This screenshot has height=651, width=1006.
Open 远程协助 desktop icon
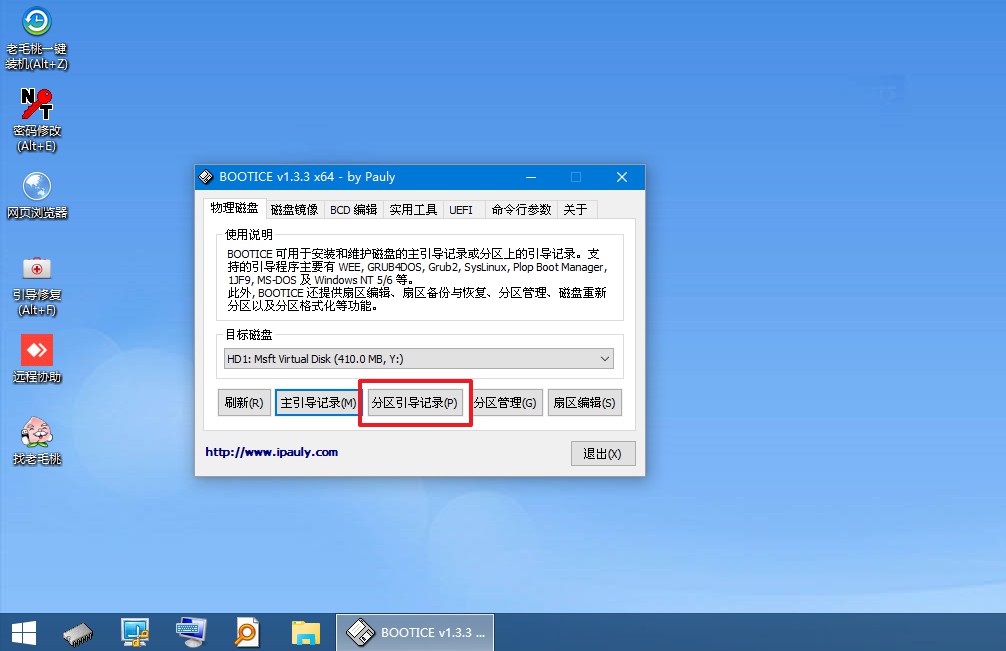point(37,359)
